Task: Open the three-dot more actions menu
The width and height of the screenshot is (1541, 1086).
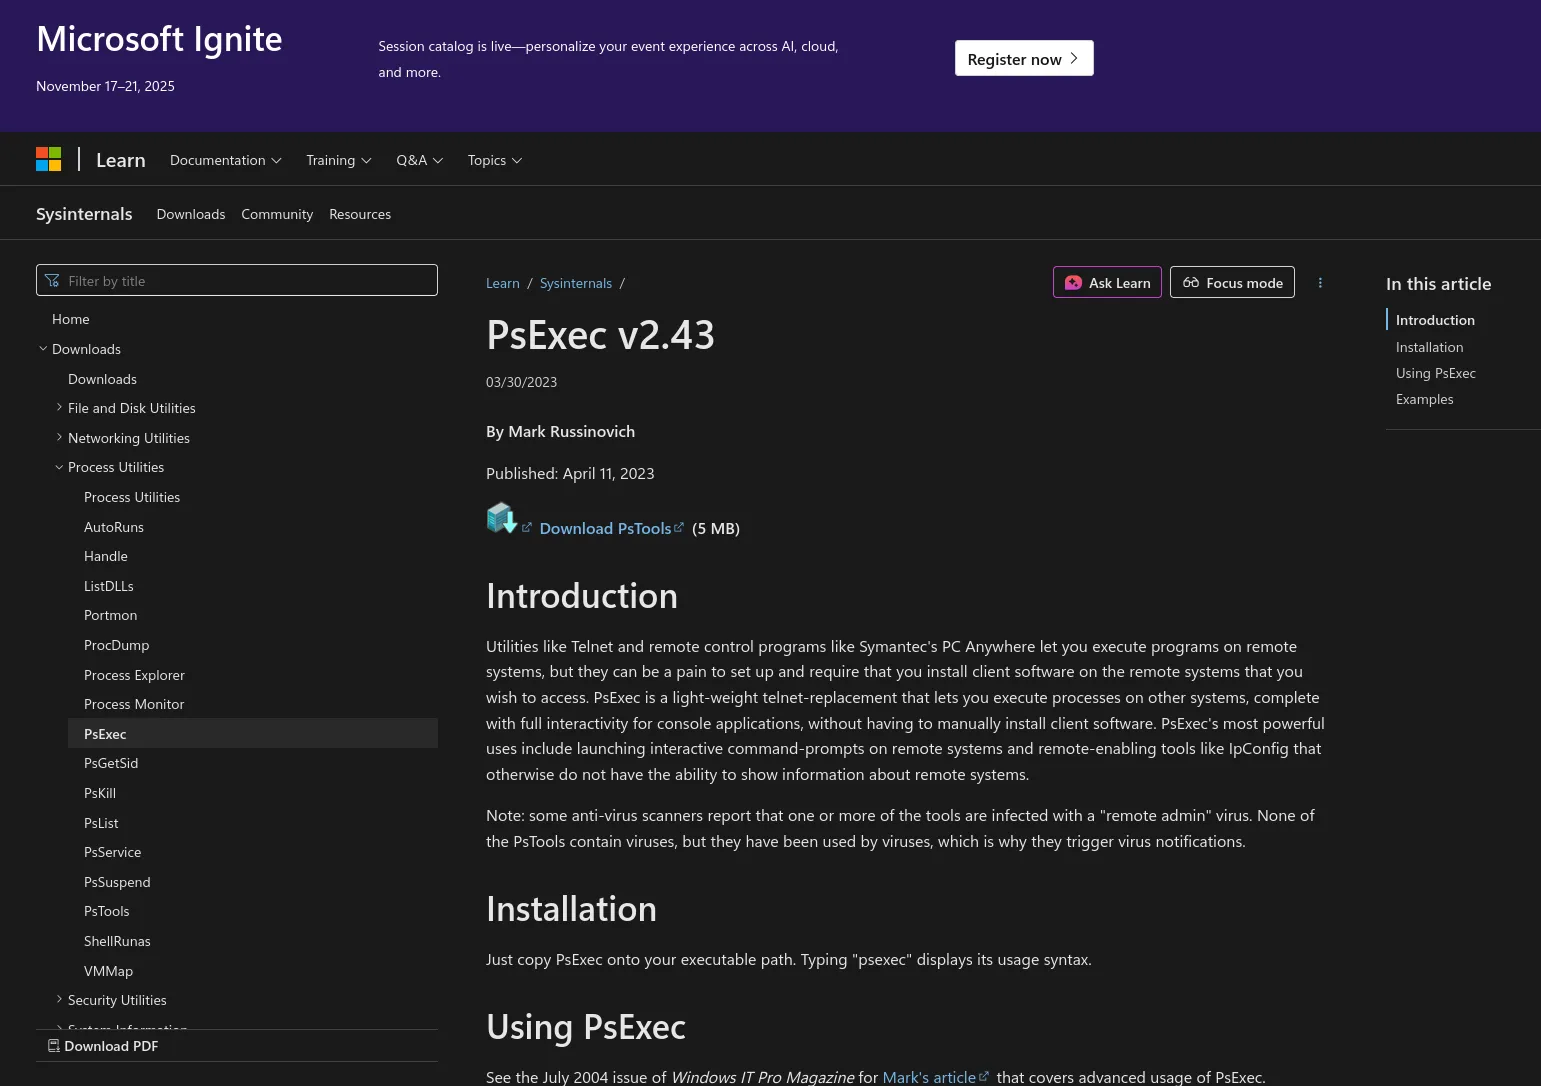Action: [1320, 283]
